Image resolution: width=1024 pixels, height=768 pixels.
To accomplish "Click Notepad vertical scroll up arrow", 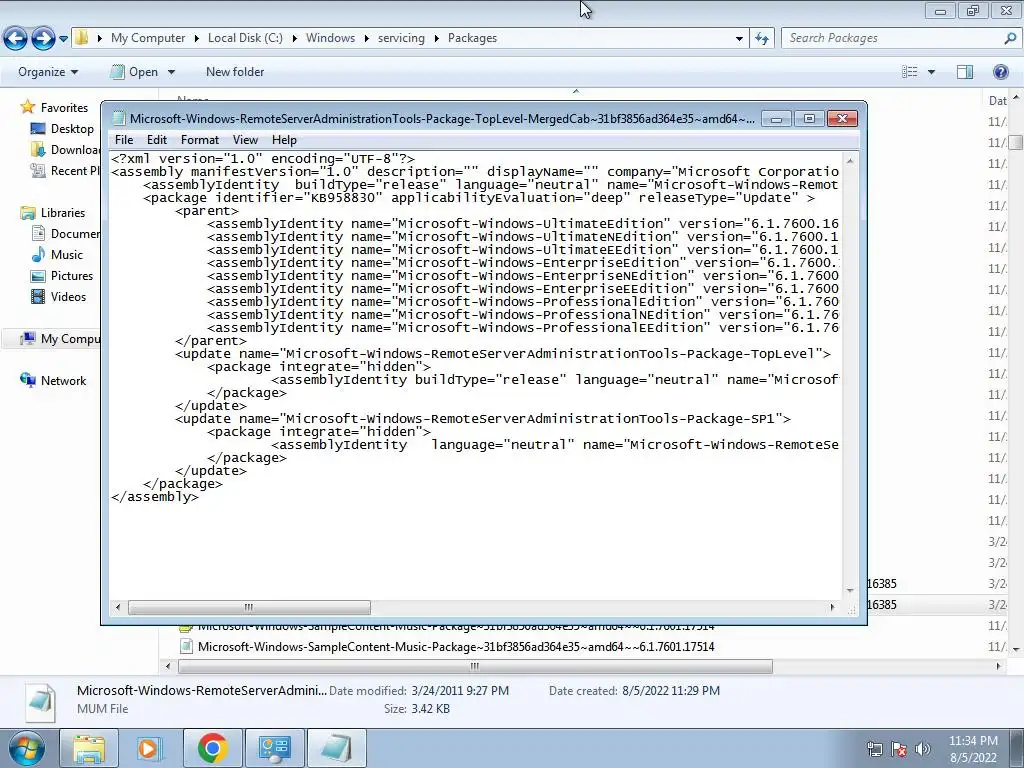I will pyautogui.click(x=850, y=160).
